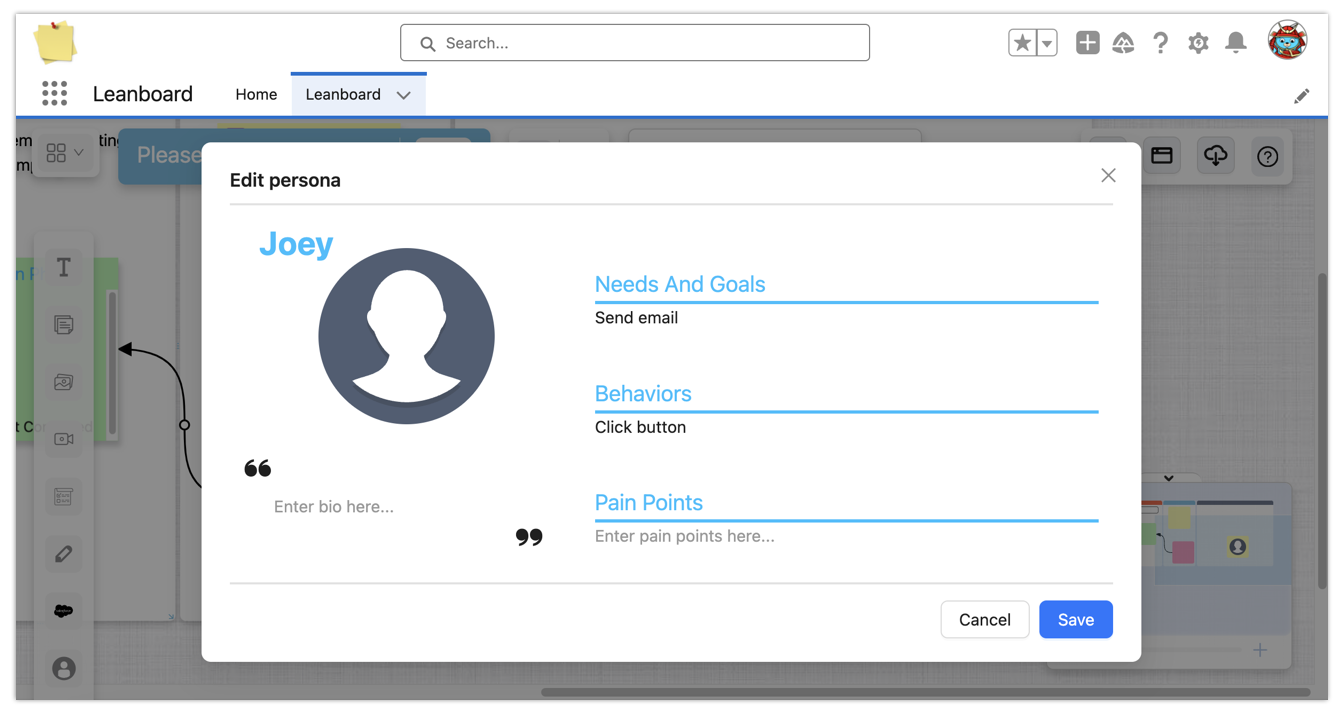The width and height of the screenshot is (1344, 712).
Task: Open the App Launcher grid icon
Action: (55, 94)
